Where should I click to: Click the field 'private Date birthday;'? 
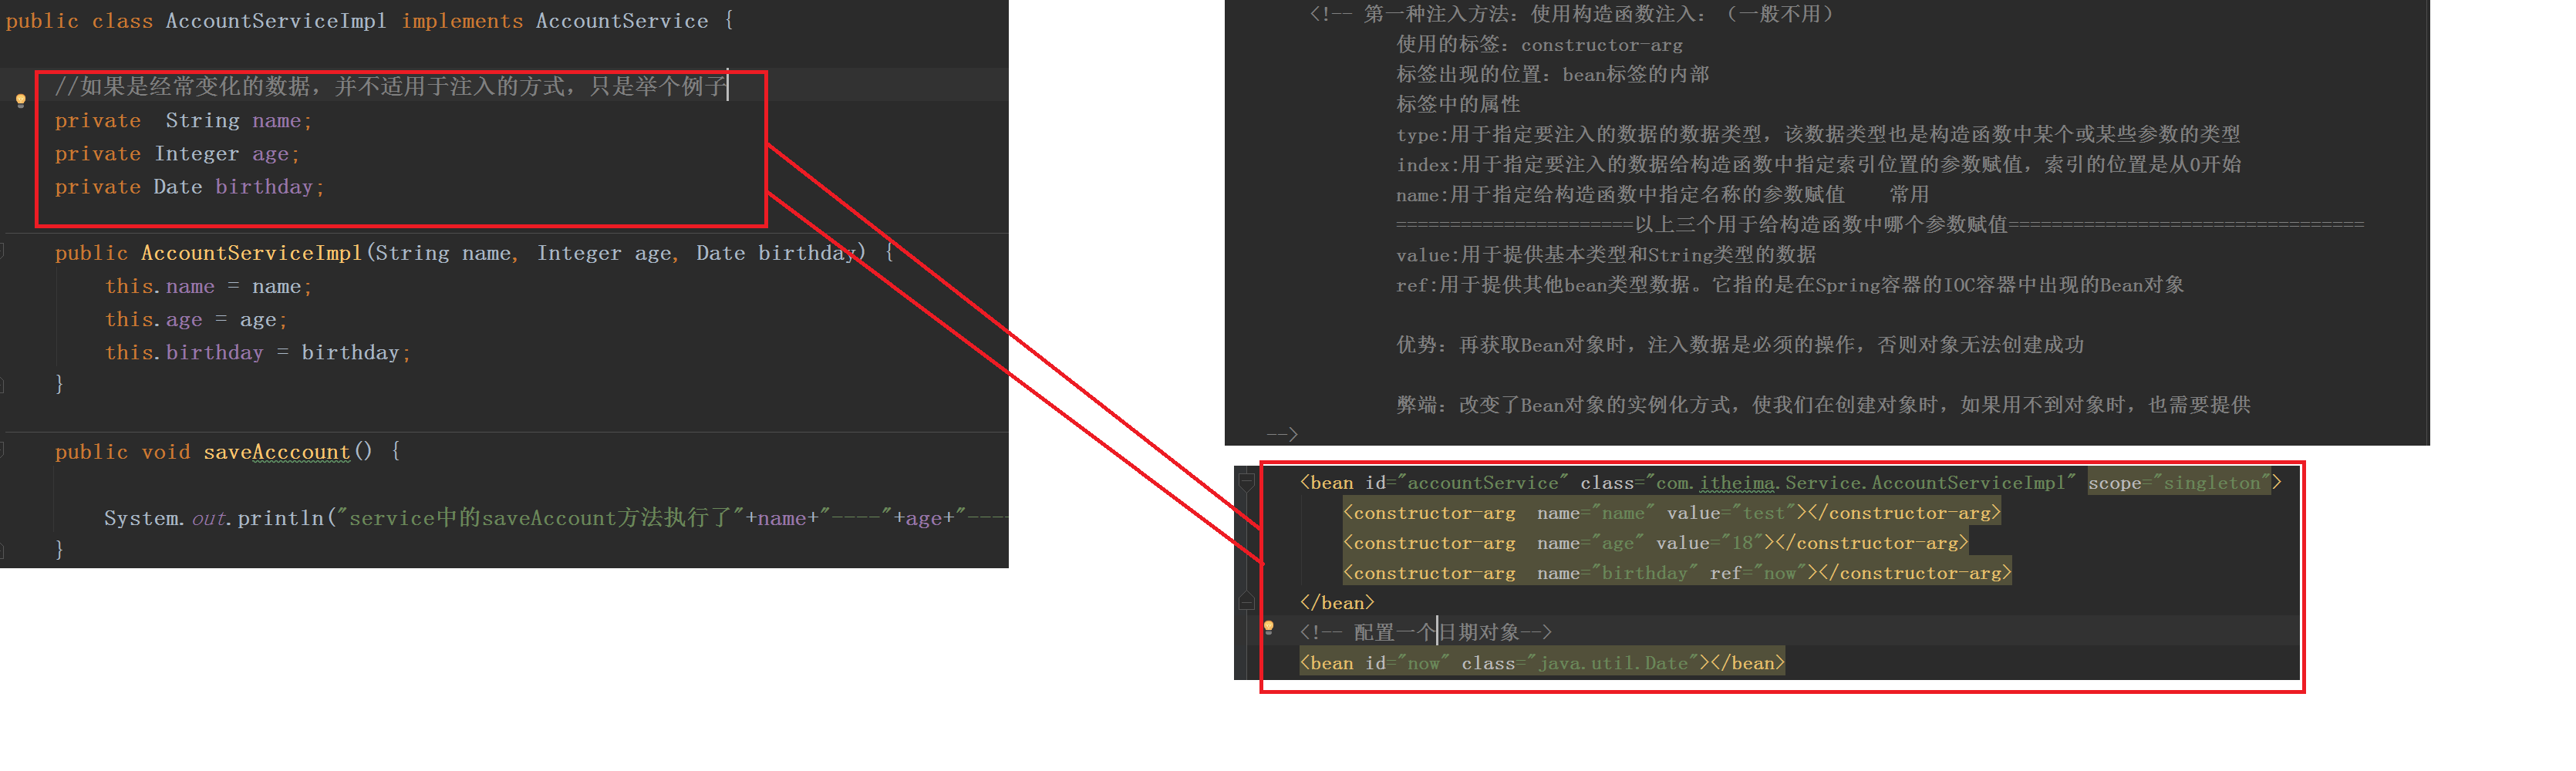tap(189, 187)
